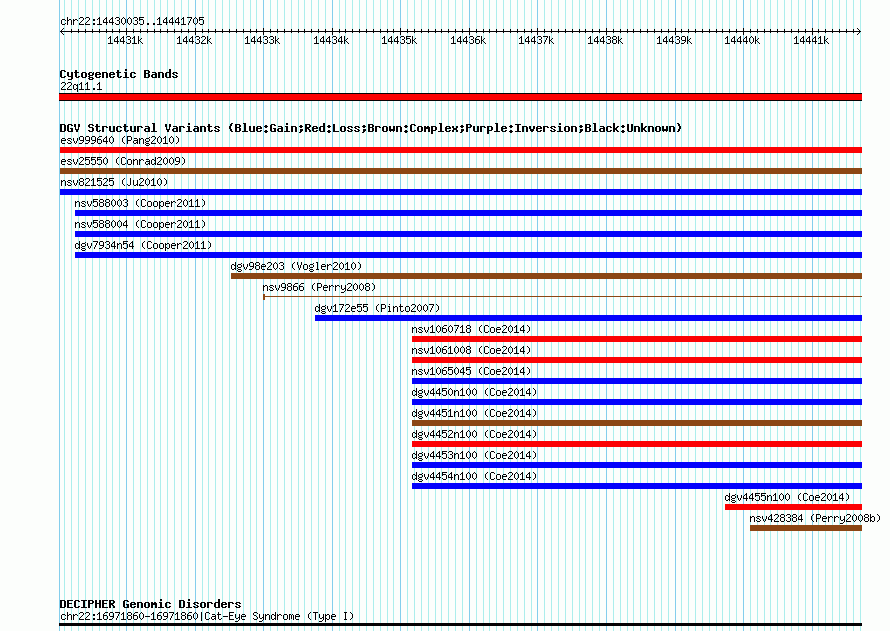Open nsv1061008 (Coe2014) label
Viewport: 890px width, 631px height.
(471, 350)
